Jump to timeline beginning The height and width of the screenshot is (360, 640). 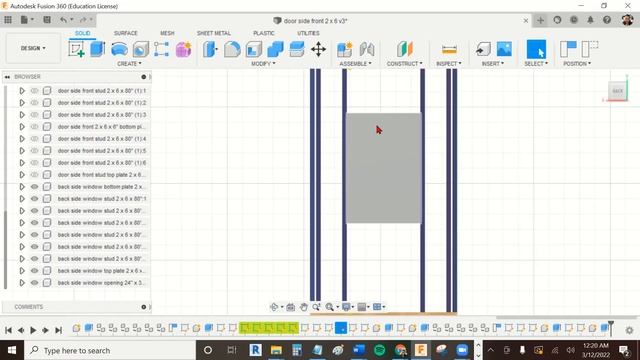coord(8,330)
